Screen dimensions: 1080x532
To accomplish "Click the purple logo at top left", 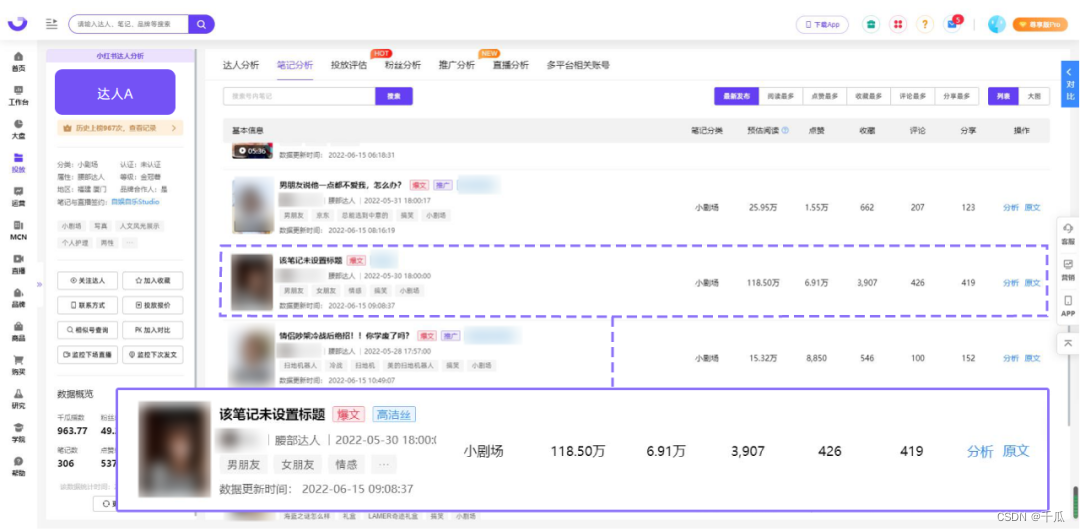I will coord(18,24).
